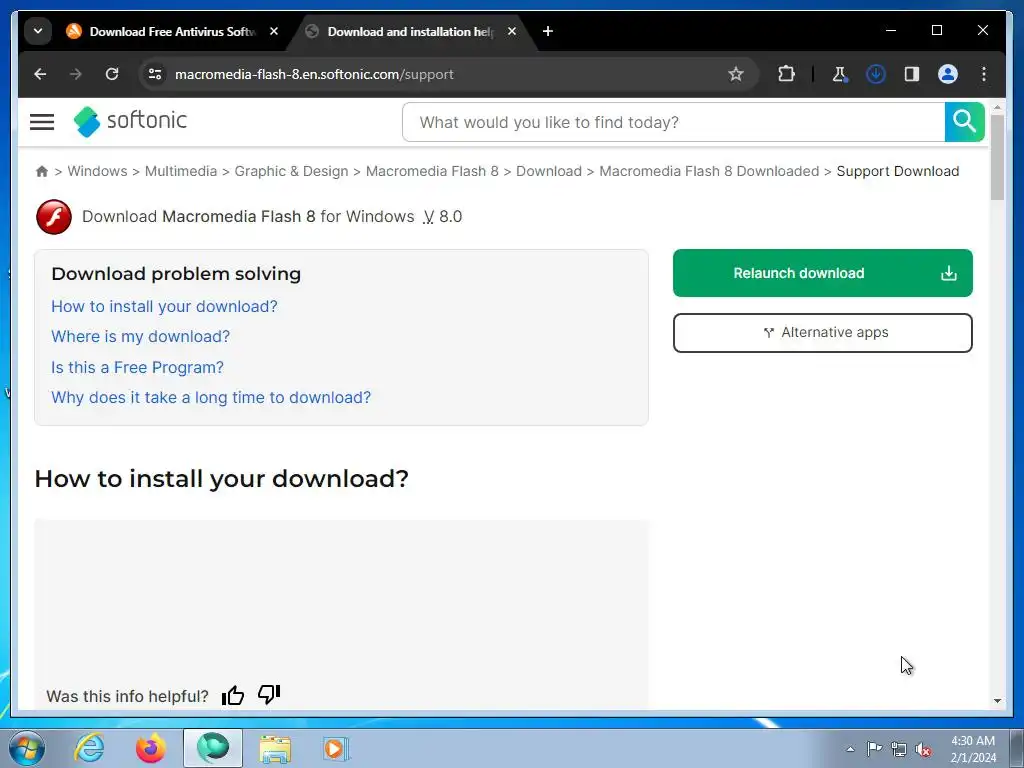Click the thumbs down icon
The height and width of the screenshot is (768, 1024).
[268, 694]
